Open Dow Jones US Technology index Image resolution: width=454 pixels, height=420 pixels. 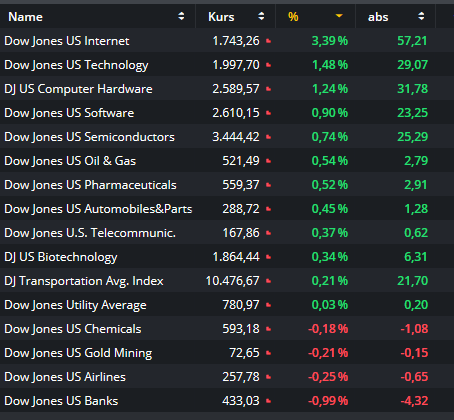(x=76, y=65)
